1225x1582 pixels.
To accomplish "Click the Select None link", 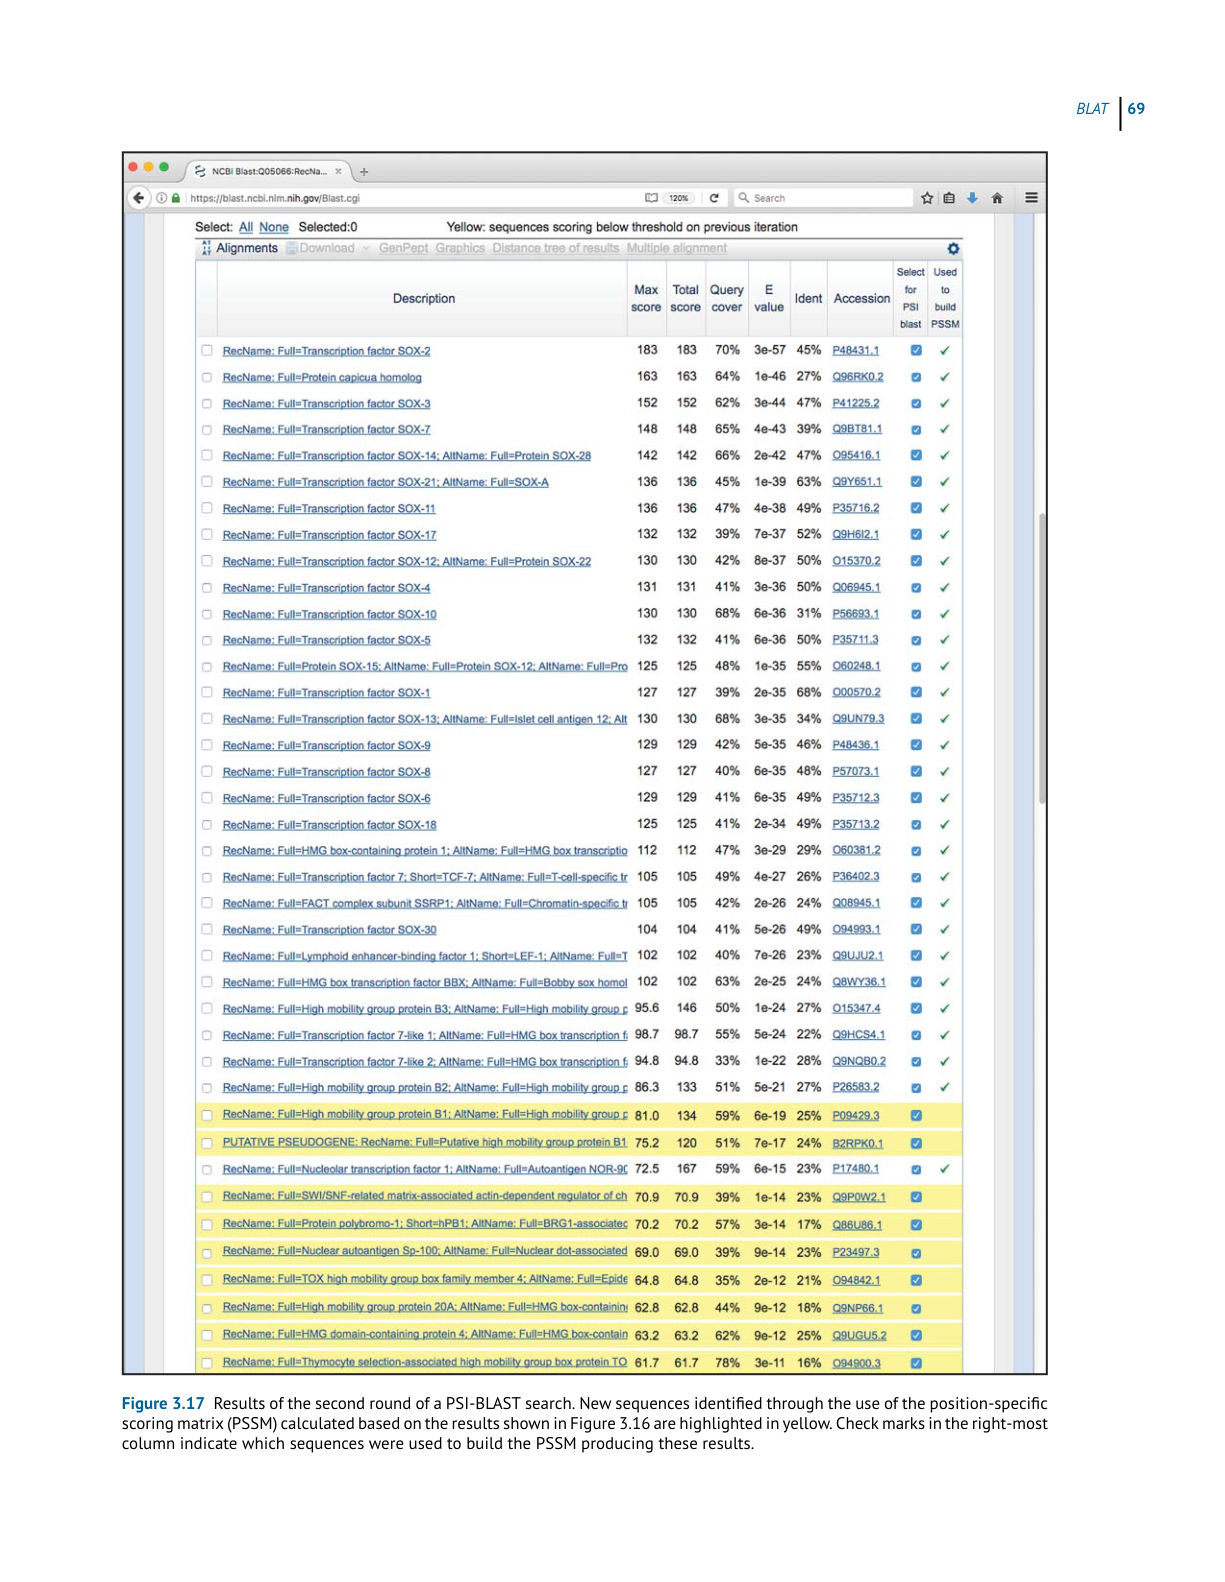I will click(x=273, y=227).
